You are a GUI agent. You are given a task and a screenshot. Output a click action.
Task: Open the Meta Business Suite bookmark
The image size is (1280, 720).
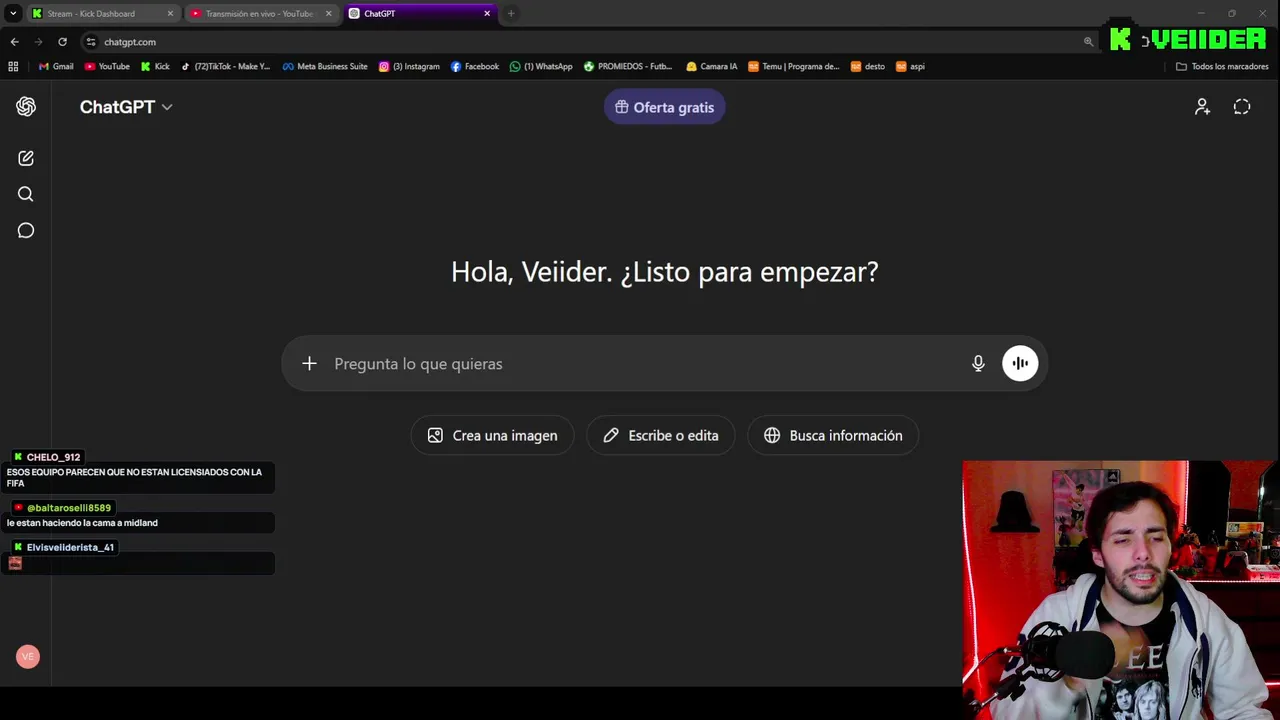(x=325, y=66)
